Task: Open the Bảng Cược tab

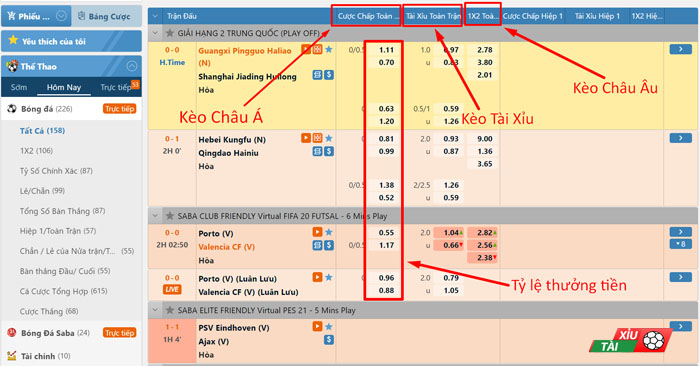Action: (x=106, y=16)
